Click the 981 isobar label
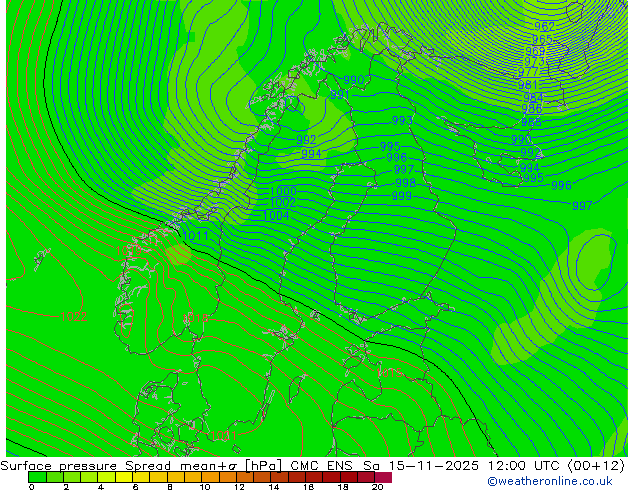This screenshot has width=634, height=490. (528, 85)
